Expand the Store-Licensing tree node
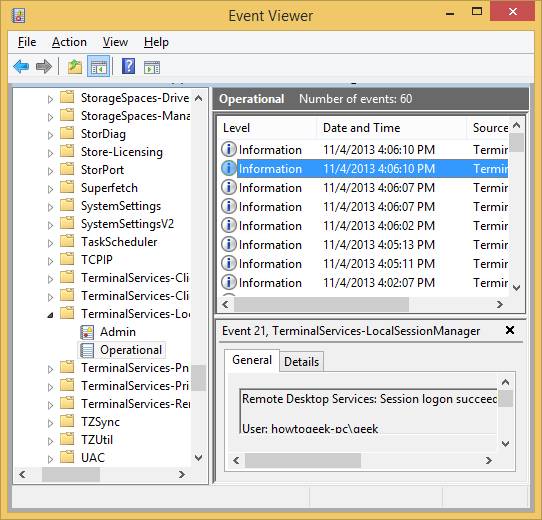 pyautogui.click(x=50, y=153)
